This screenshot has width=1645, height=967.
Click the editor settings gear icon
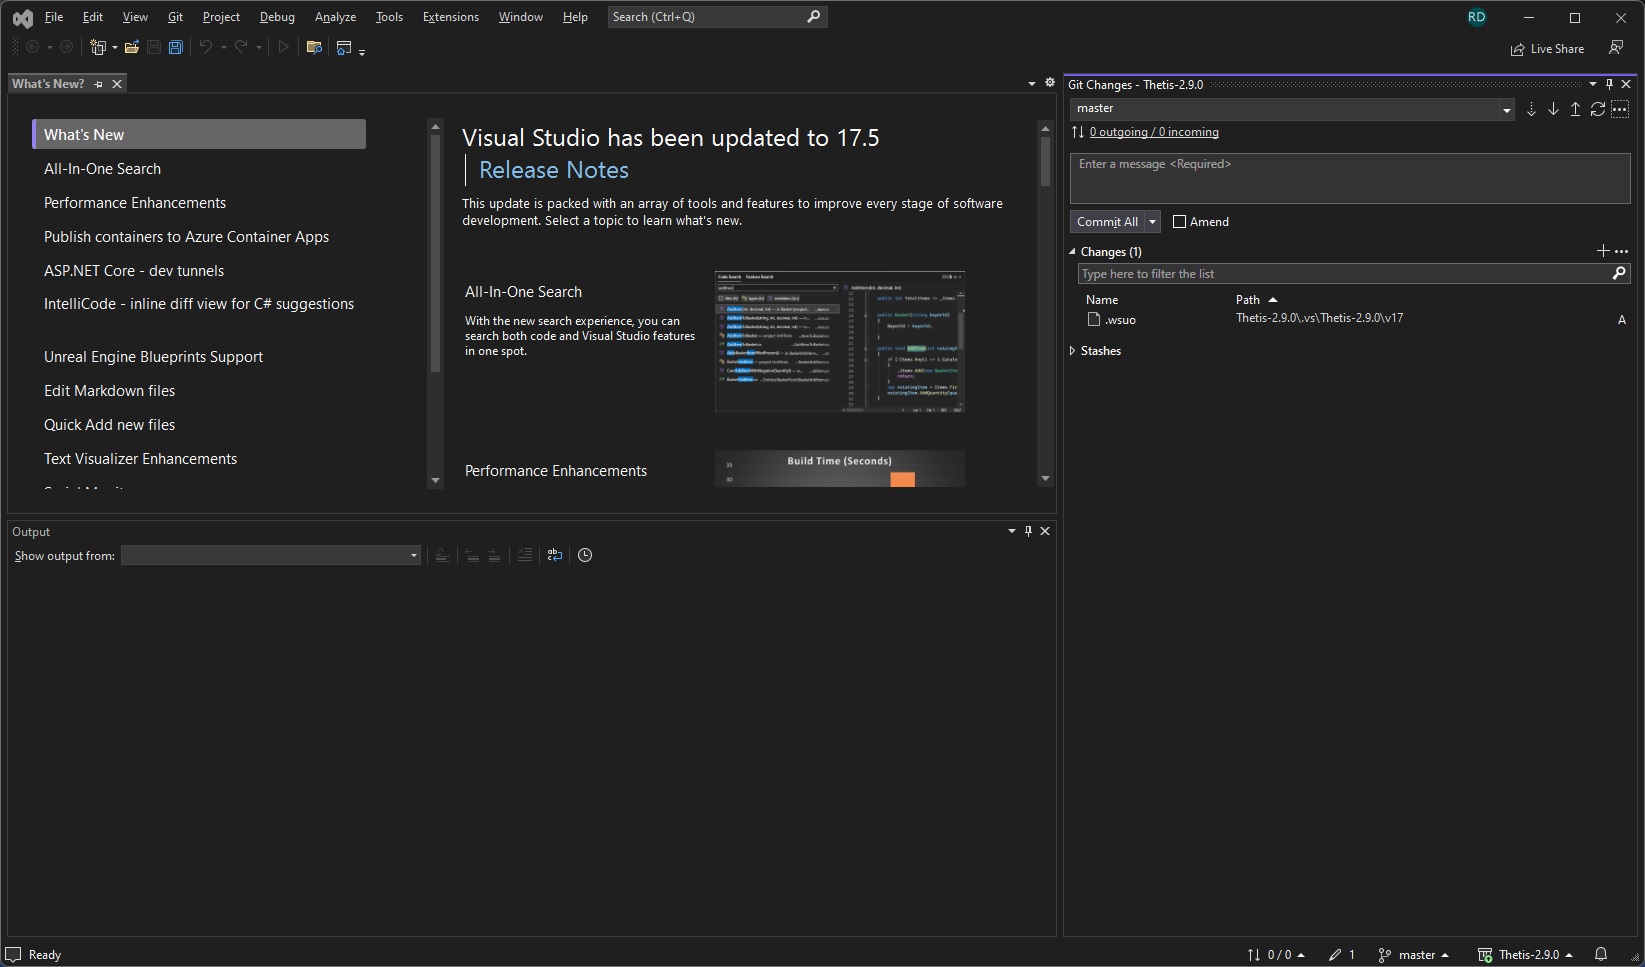click(1049, 83)
